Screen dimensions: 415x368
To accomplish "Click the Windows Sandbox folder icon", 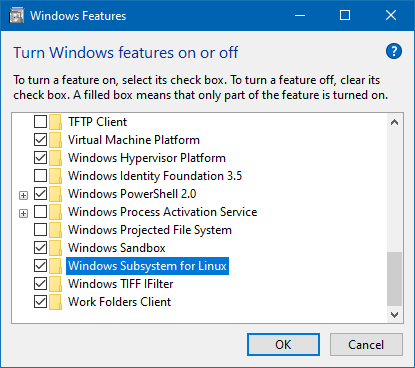I will 55,248.
